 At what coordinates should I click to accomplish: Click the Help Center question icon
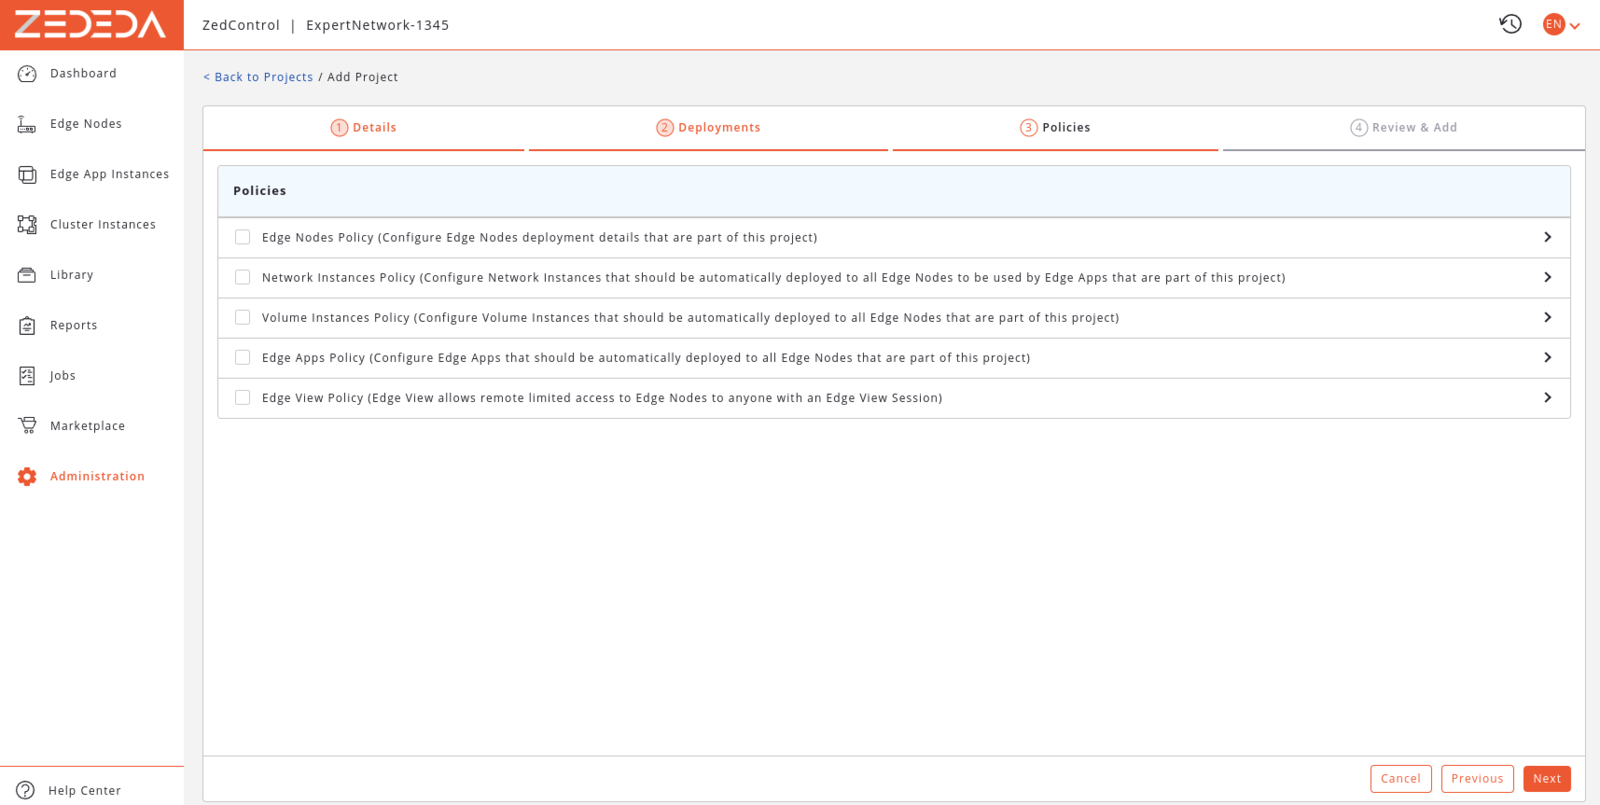coord(26,790)
